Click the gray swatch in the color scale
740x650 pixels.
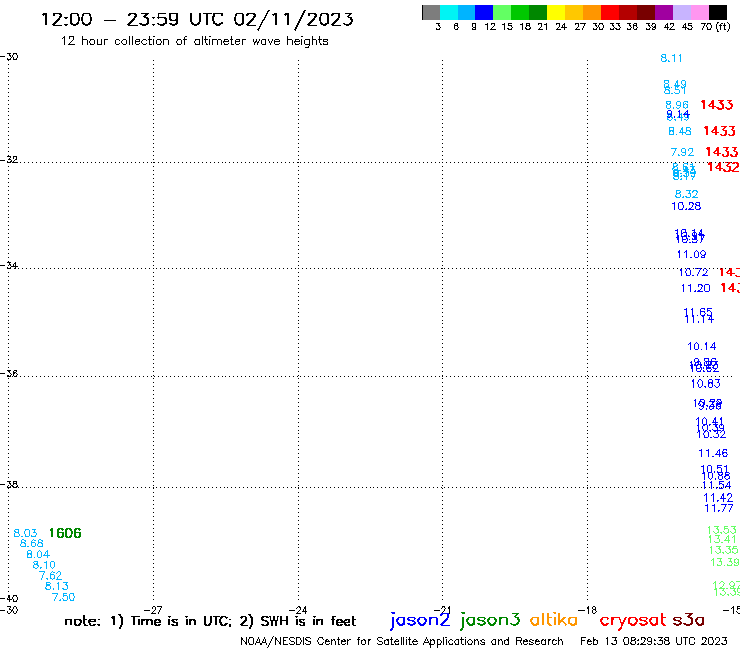coord(431,12)
